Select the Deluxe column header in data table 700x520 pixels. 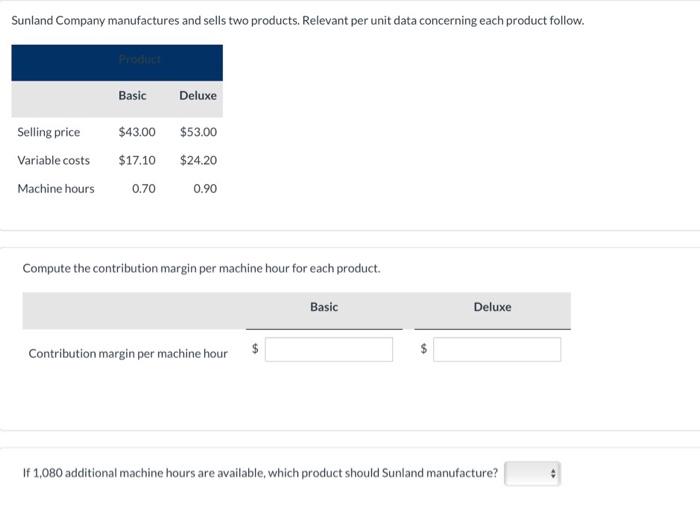pyautogui.click(x=198, y=96)
